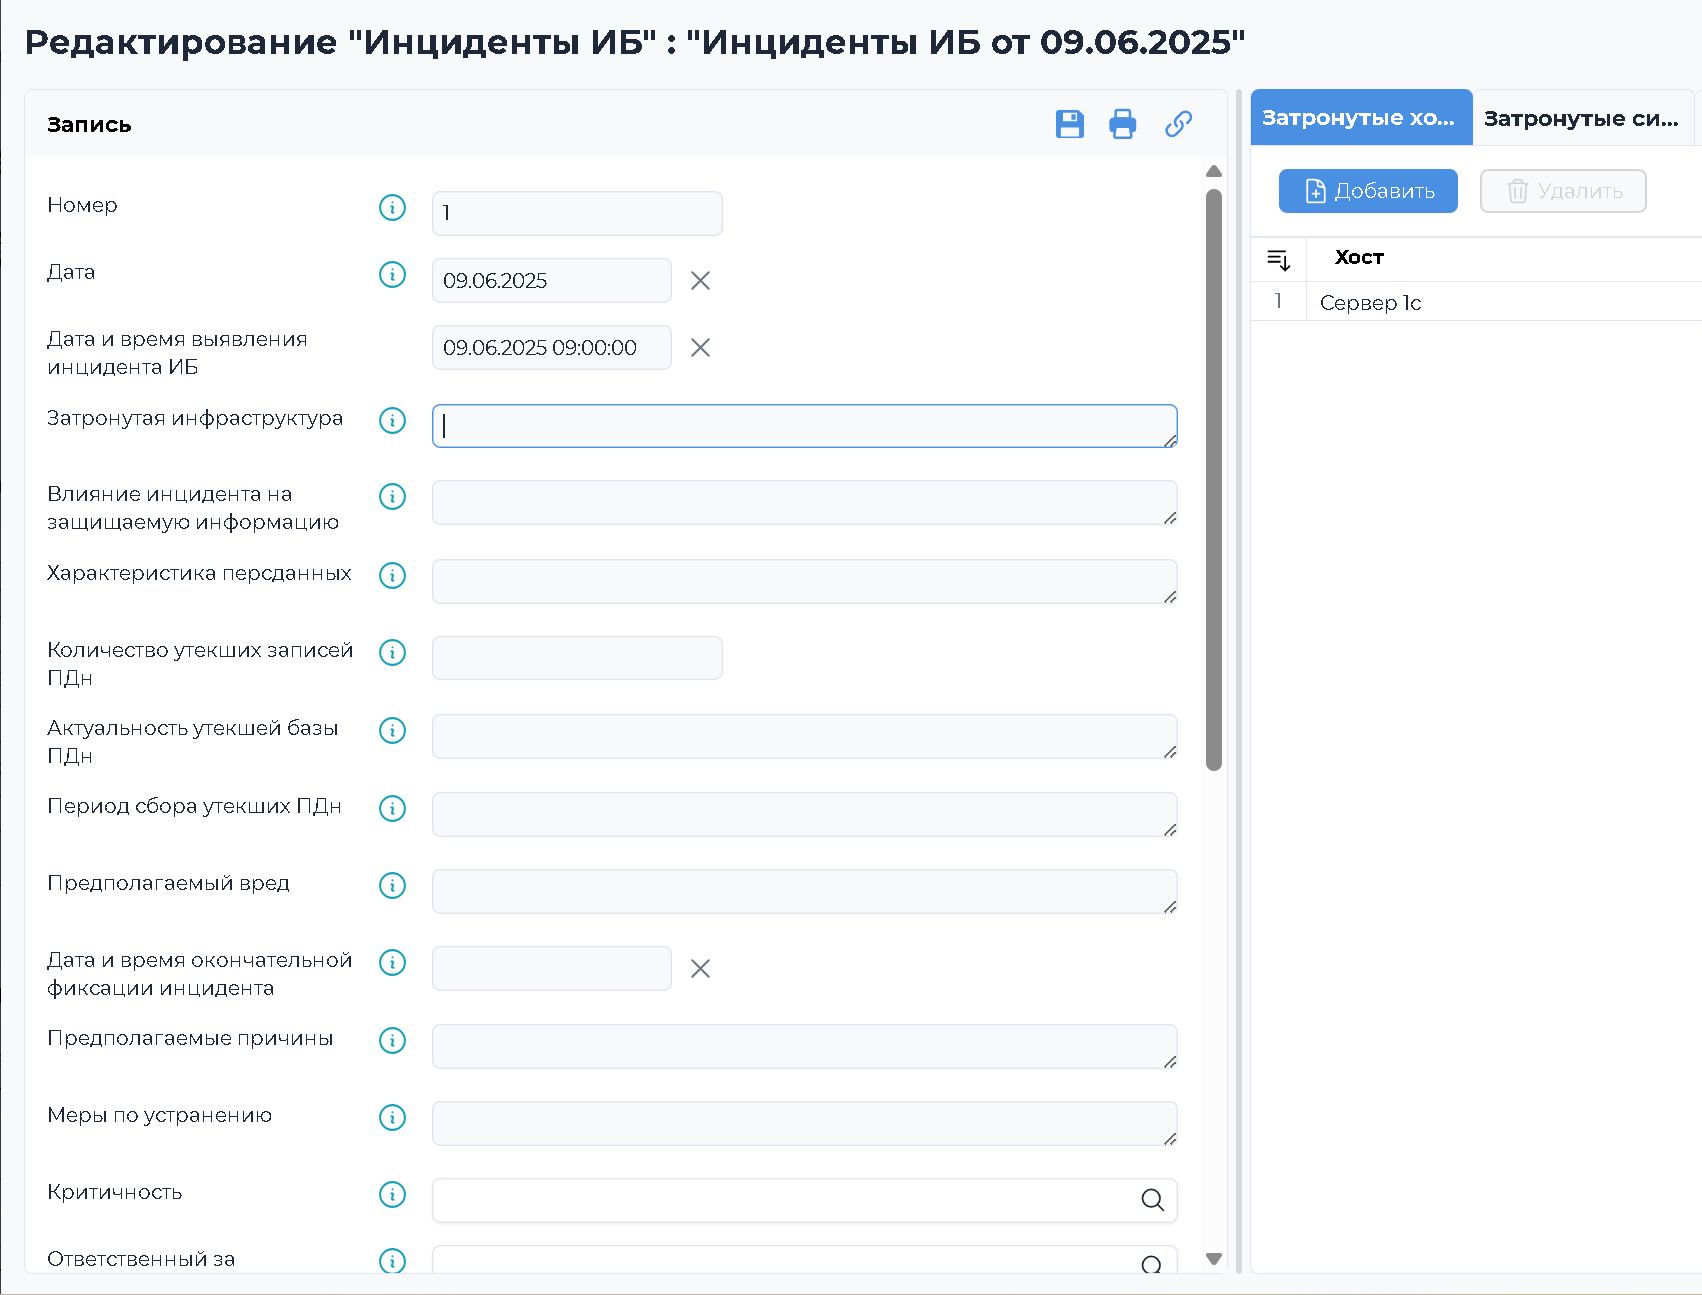The width and height of the screenshot is (1702, 1295).
Task: Show info for Характеристика персданных
Action: tap(393, 575)
